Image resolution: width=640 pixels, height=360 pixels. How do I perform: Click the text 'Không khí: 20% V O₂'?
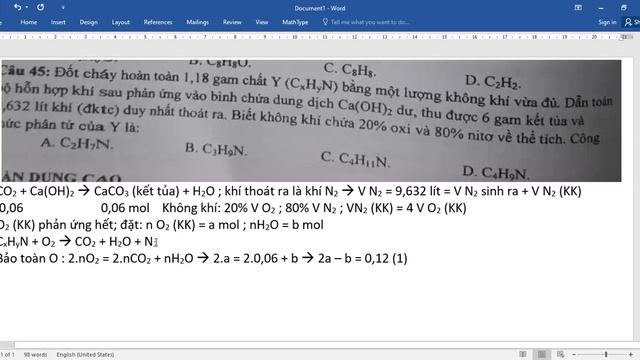point(219,208)
